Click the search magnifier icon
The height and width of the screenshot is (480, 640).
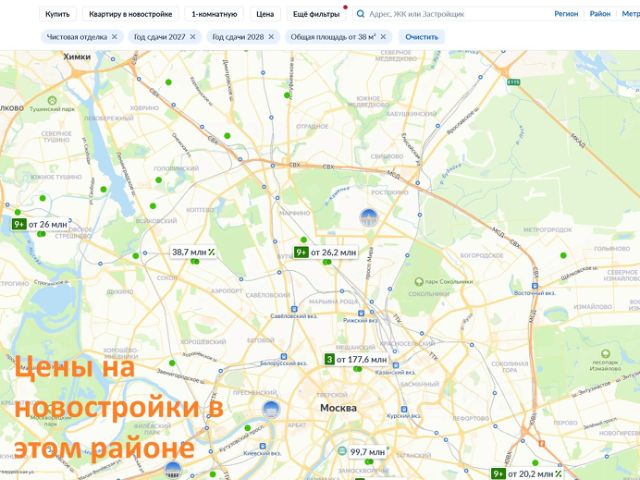click(x=360, y=14)
